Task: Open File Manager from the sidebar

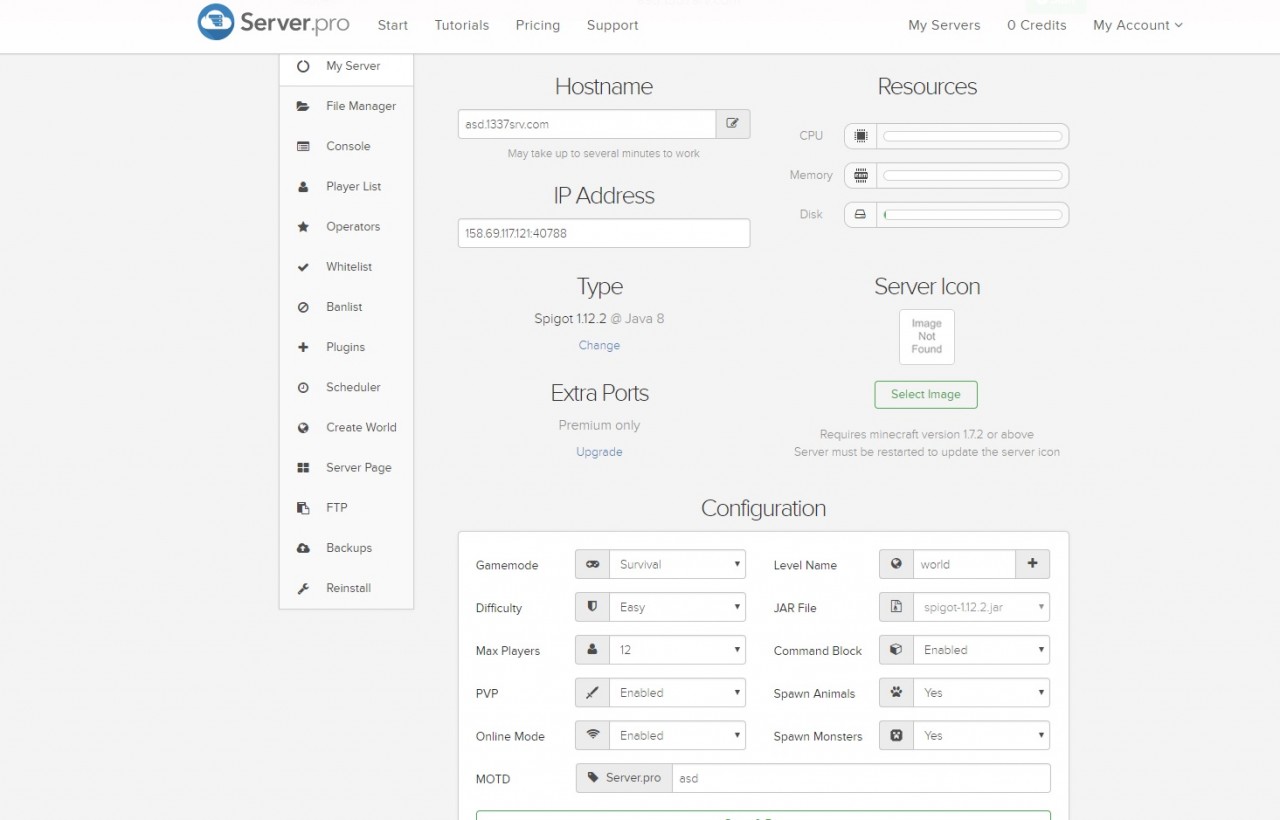Action: point(346,106)
